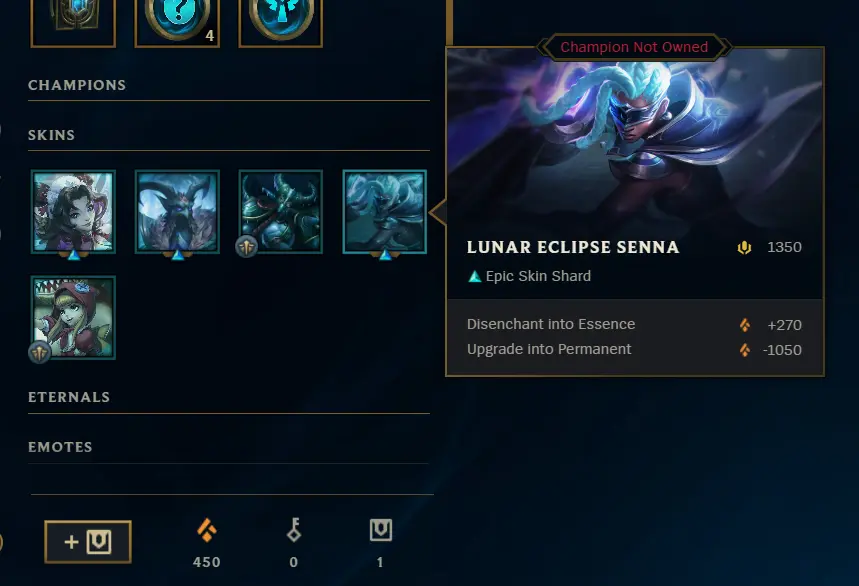This screenshot has width=859, height=586.
Task: Select the Lunar Eclipse Senna skin shard
Action: (x=385, y=212)
